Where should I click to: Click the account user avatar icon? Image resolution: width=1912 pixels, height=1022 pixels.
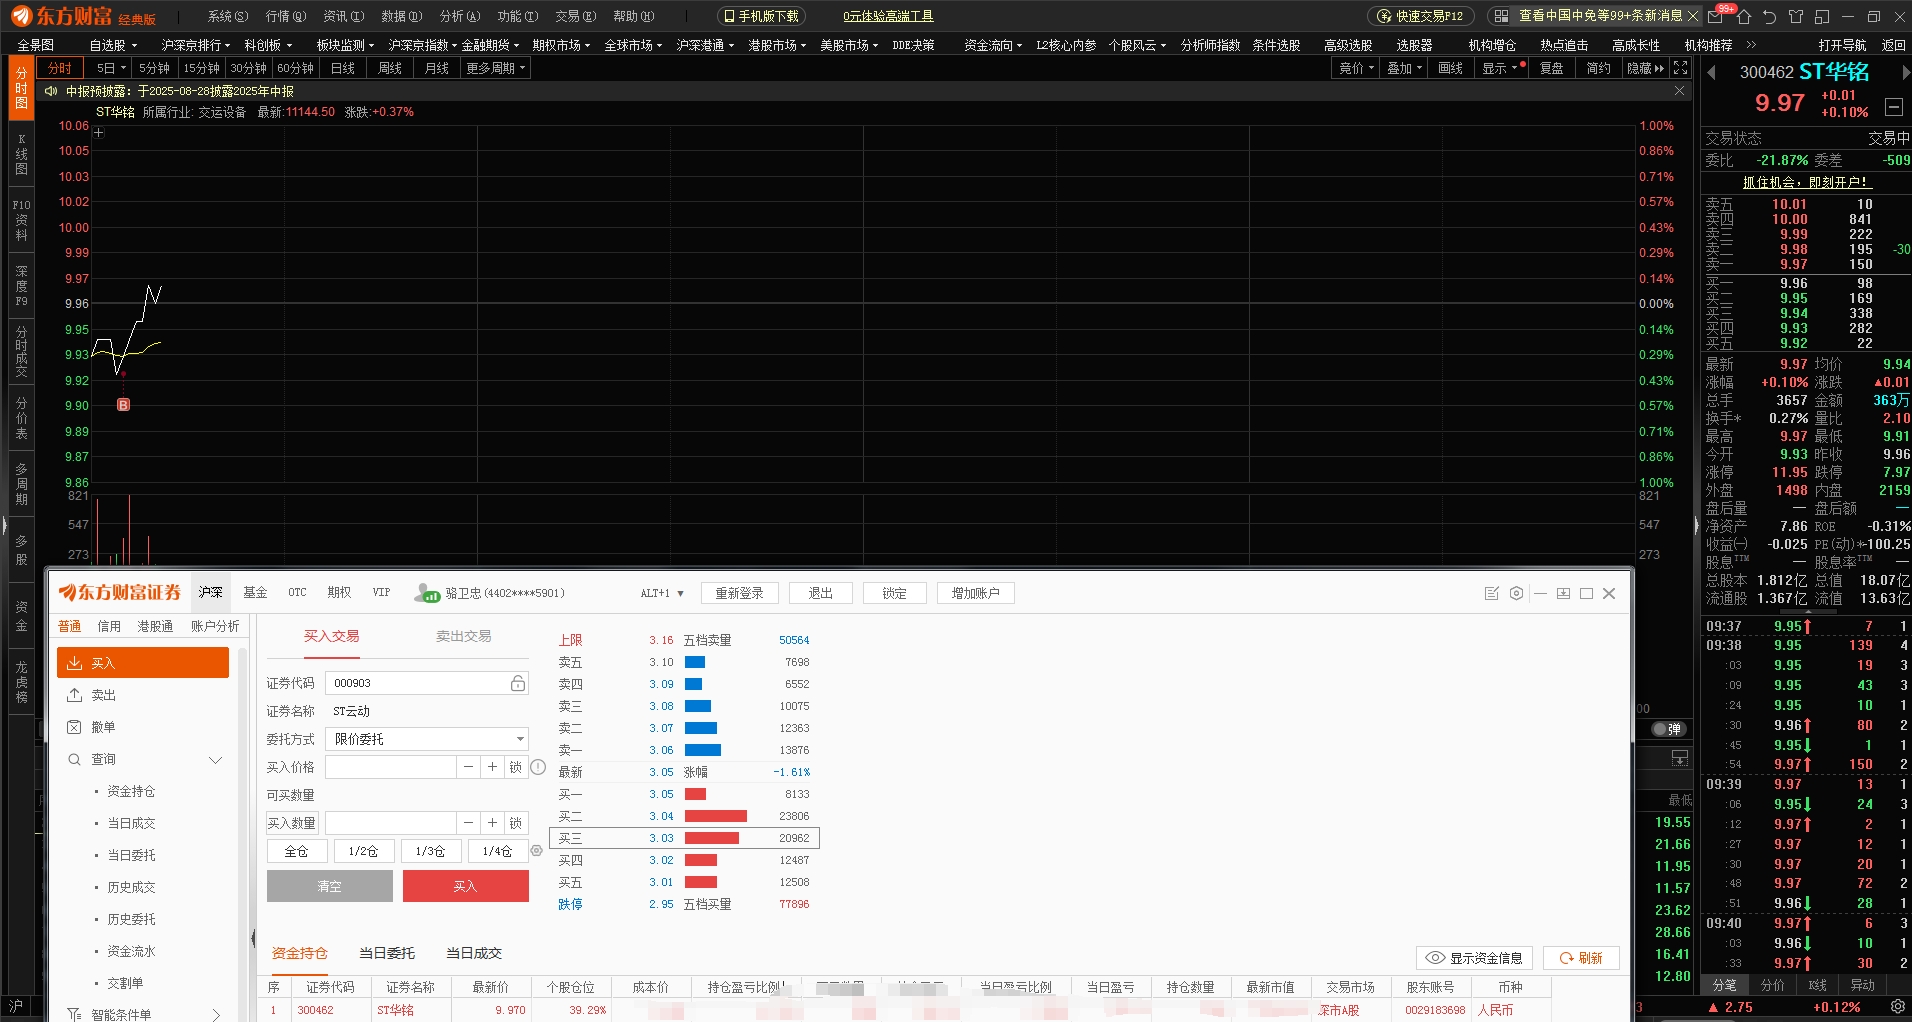pos(428,593)
